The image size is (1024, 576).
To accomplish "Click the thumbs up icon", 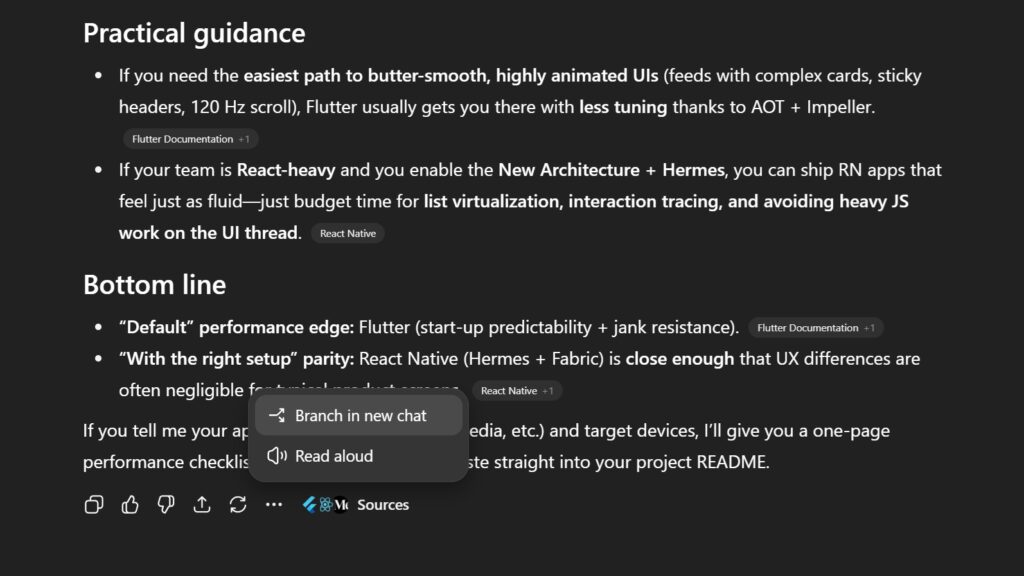I will click(130, 505).
